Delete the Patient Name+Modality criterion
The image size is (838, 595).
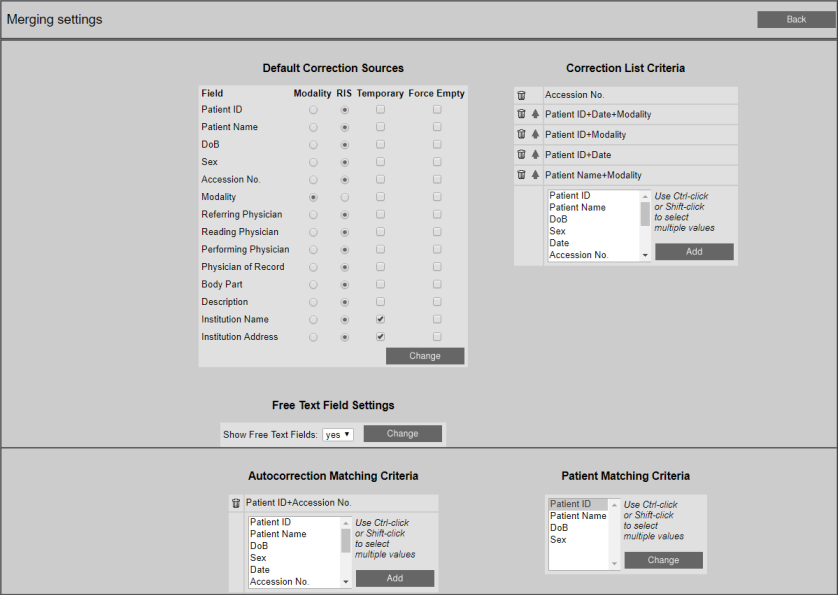click(521, 175)
